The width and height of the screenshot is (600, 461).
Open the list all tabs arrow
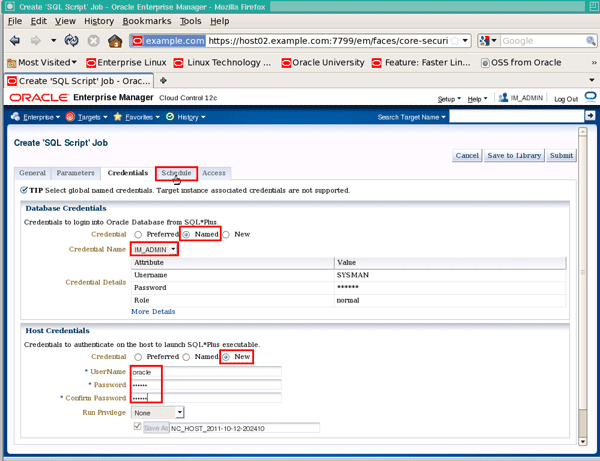click(592, 80)
